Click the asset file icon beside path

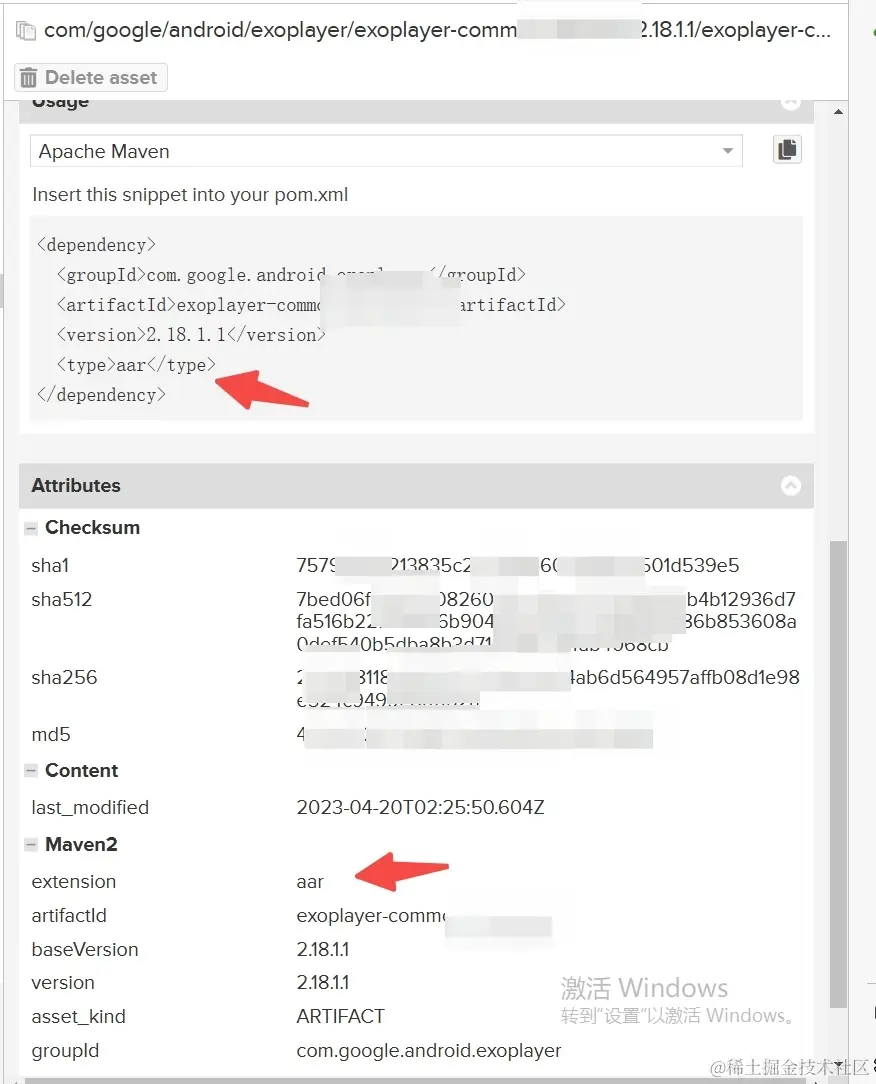point(26,31)
